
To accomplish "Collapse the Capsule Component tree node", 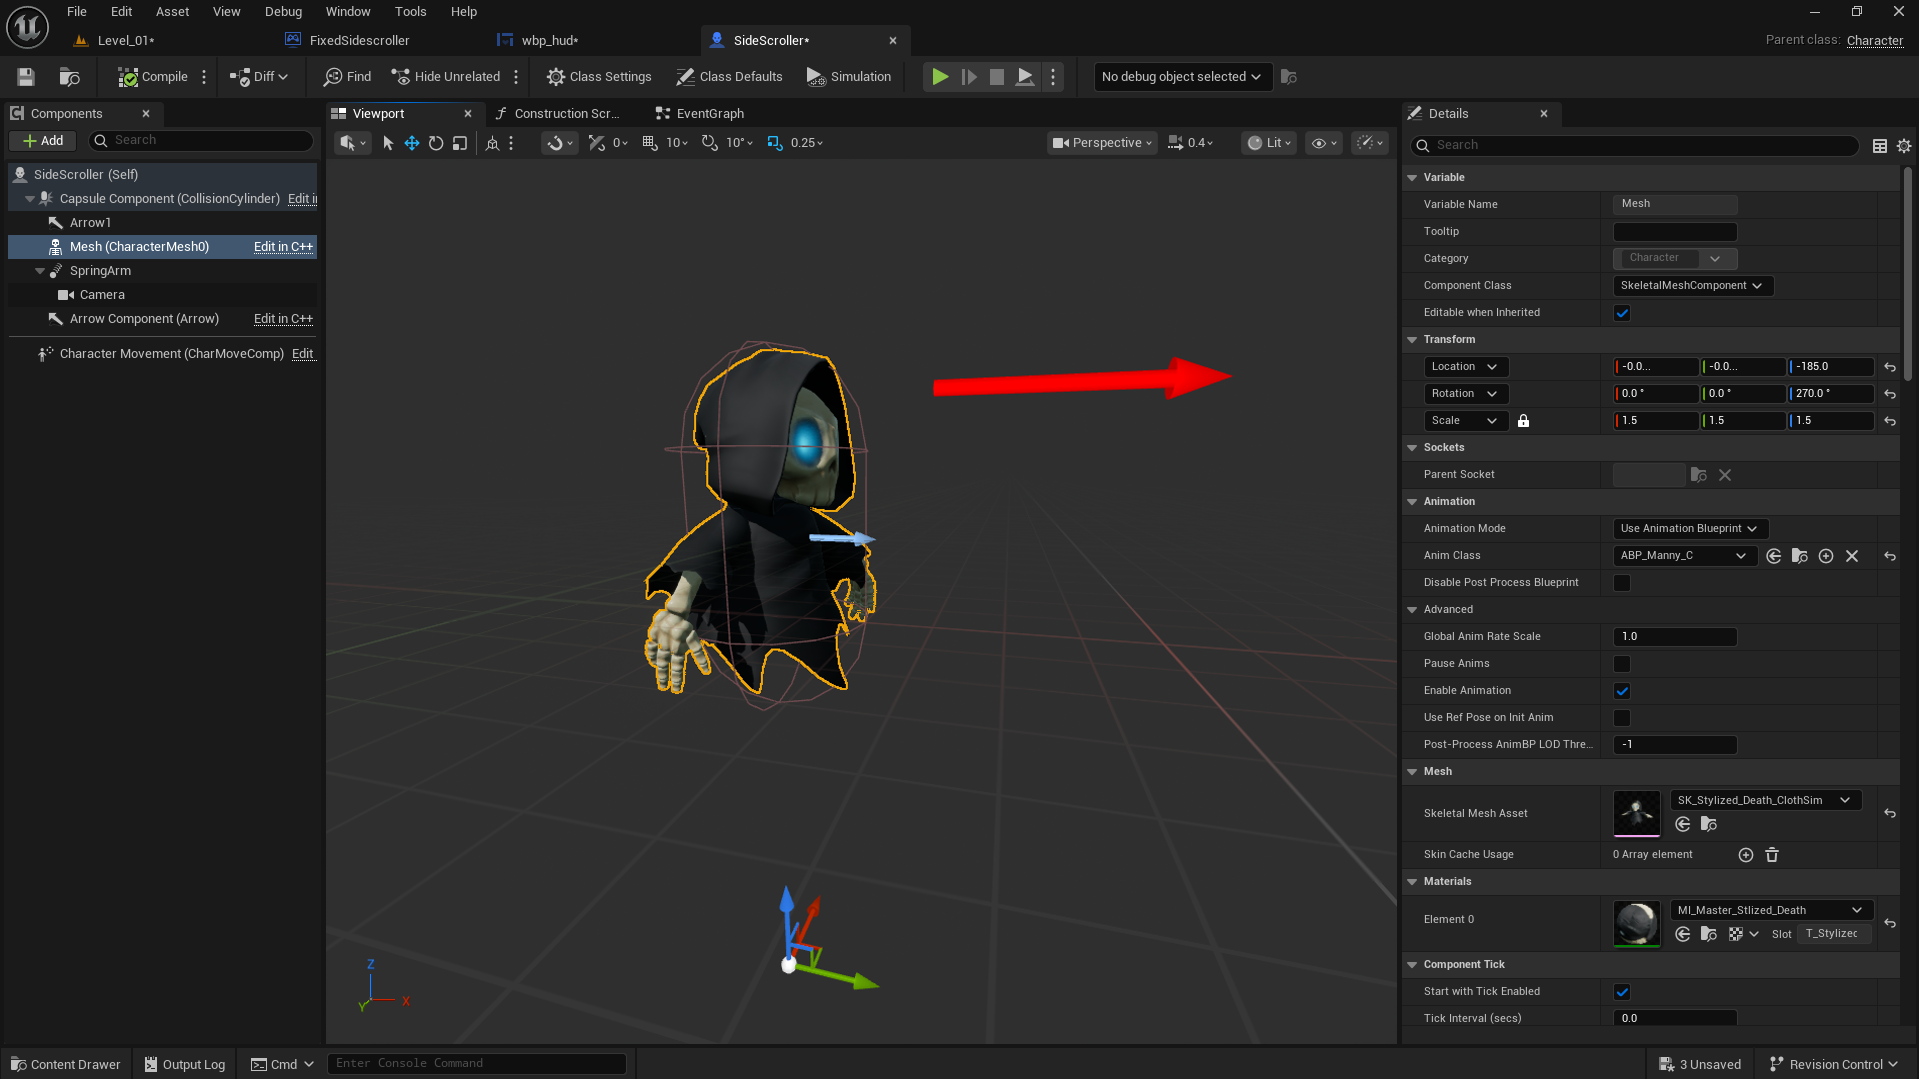I will [29, 199].
